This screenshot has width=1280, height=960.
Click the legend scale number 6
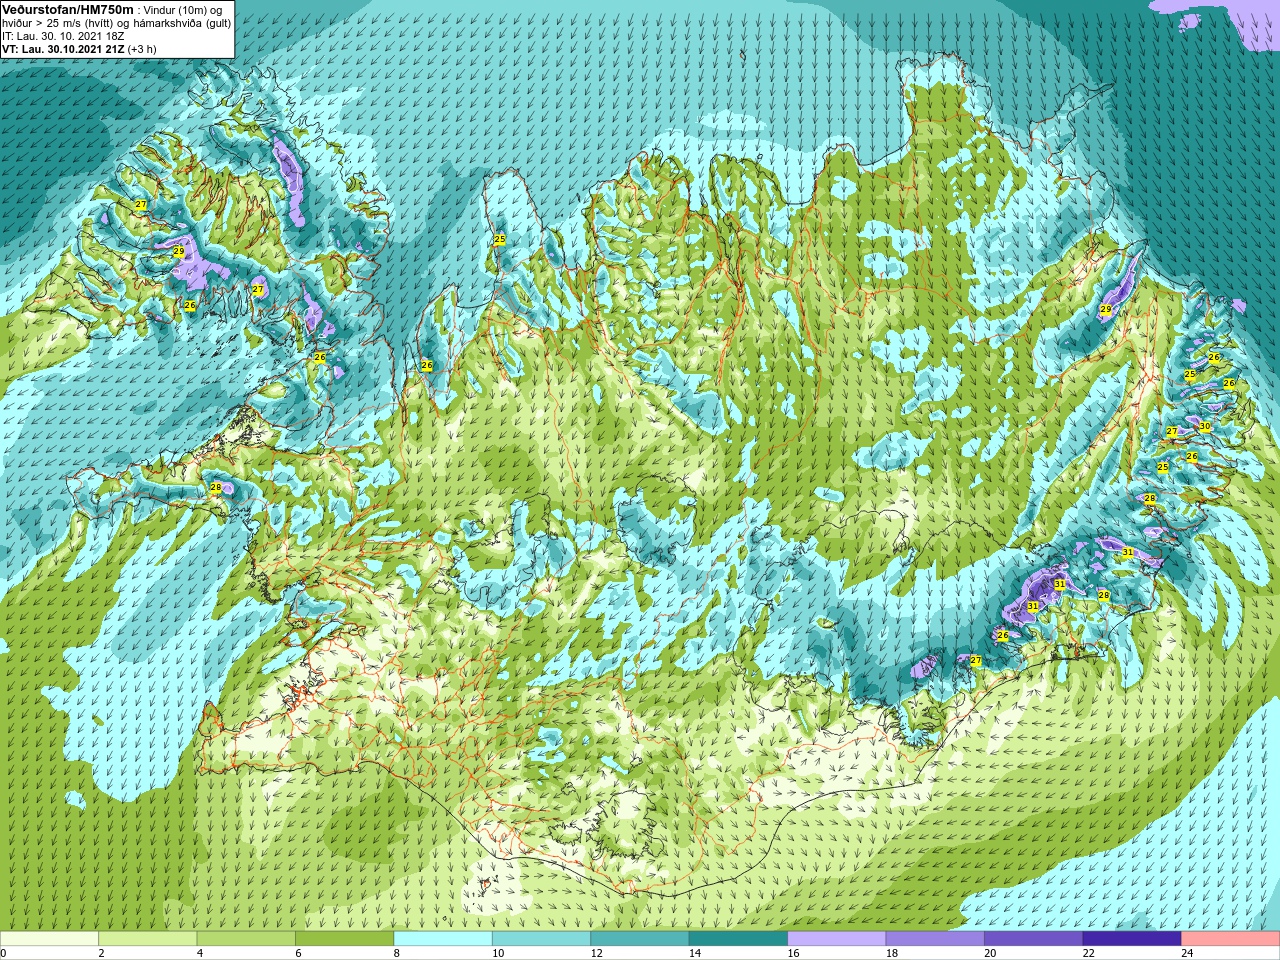[x=298, y=953]
